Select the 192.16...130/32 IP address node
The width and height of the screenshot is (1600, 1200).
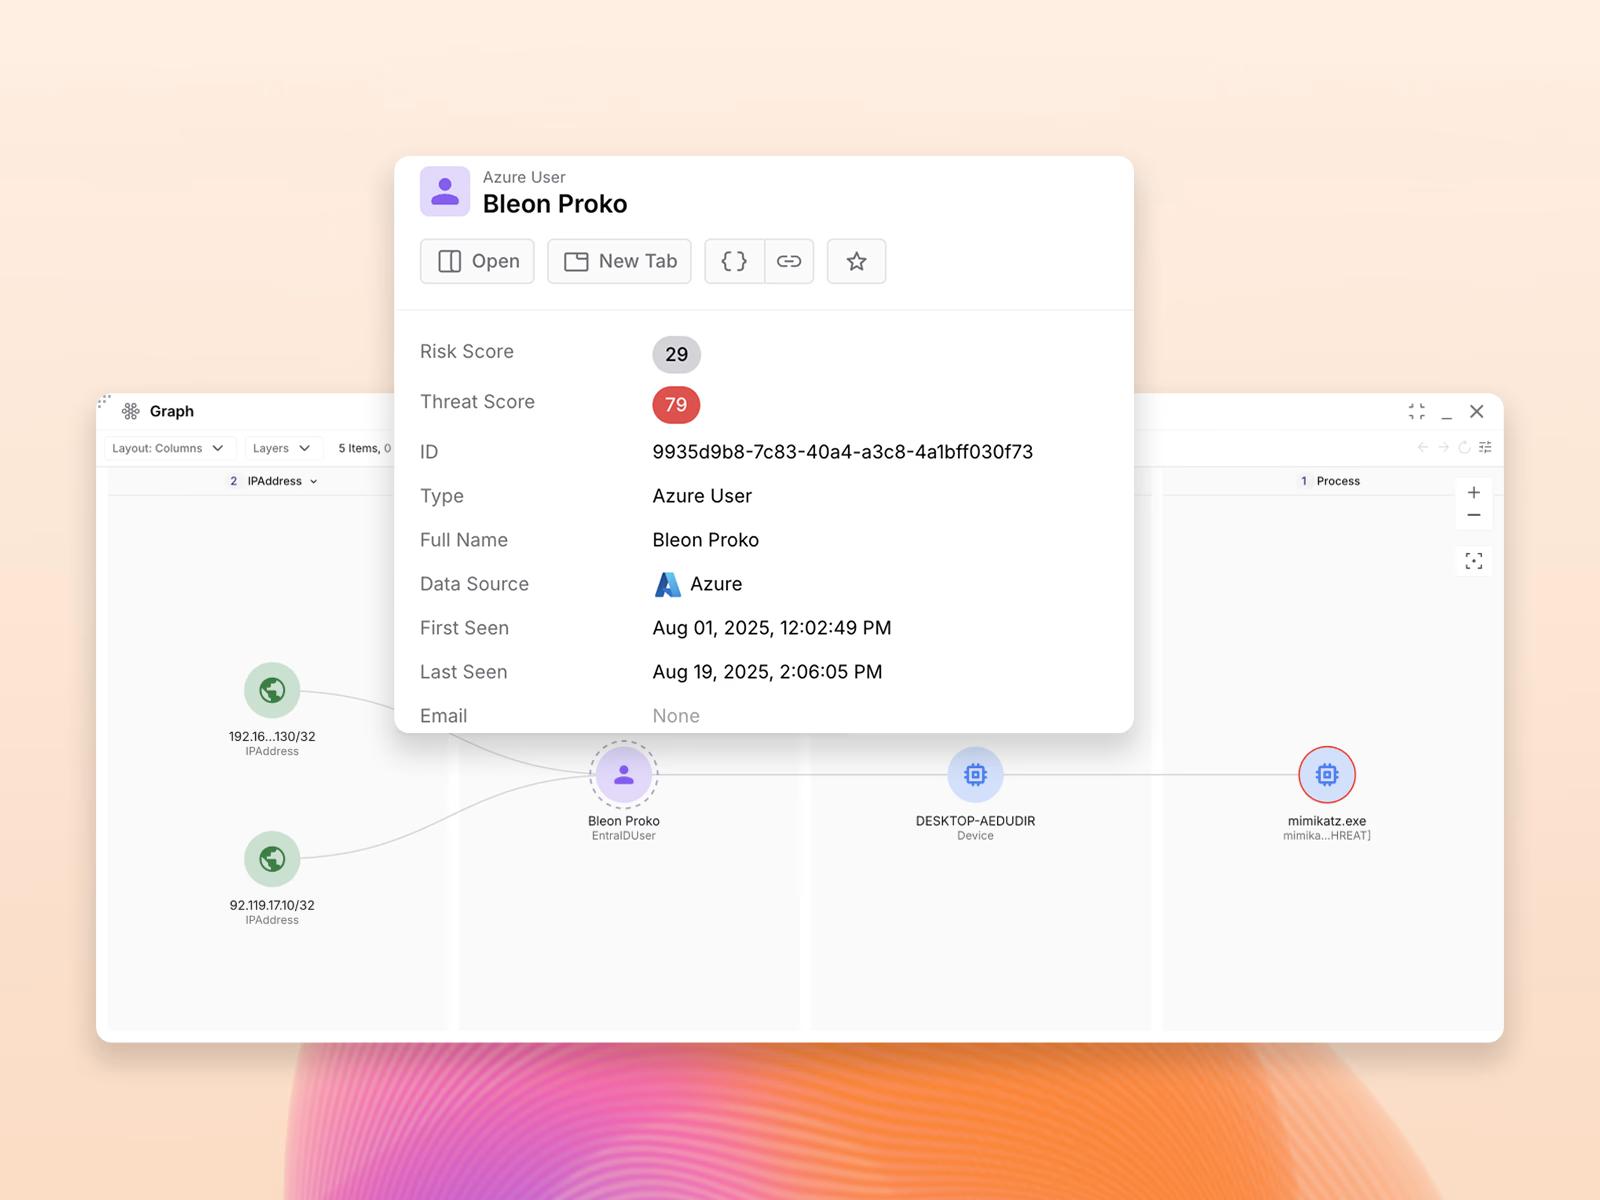[272, 690]
